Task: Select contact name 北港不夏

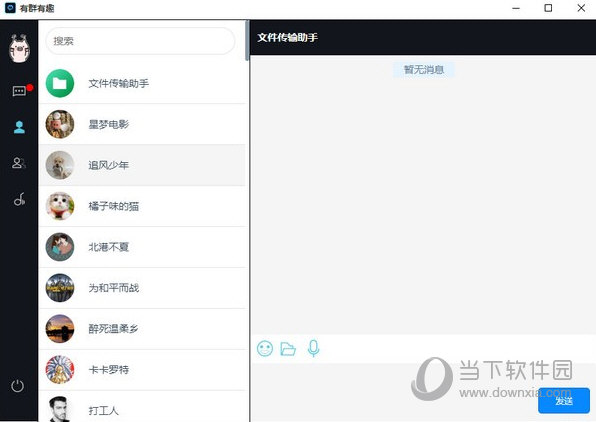Action: pyautogui.click(x=109, y=247)
